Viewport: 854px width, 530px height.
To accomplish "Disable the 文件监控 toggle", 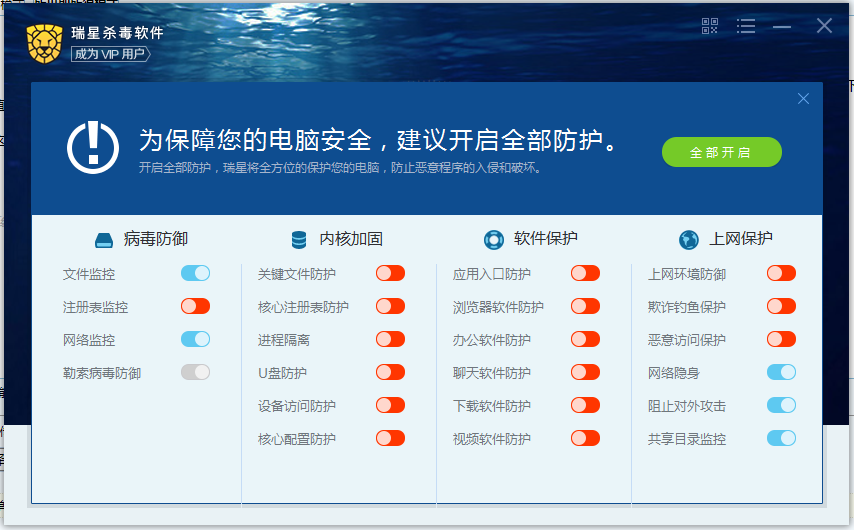I will click(x=196, y=273).
